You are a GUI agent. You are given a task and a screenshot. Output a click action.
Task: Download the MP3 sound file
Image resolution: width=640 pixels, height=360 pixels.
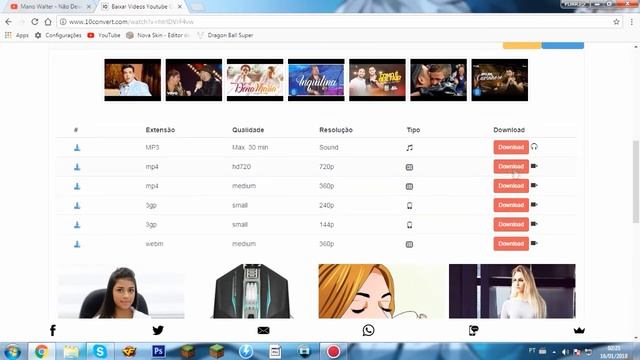click(511, 147)
